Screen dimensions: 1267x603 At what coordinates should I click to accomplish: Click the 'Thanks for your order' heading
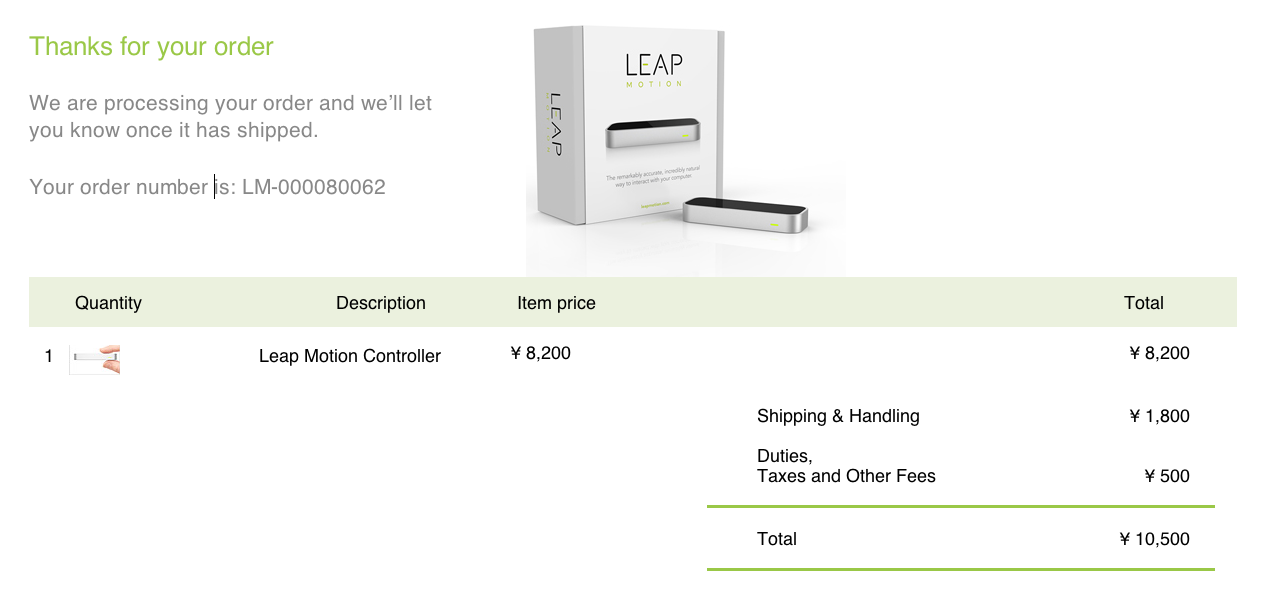click(151, 46)
